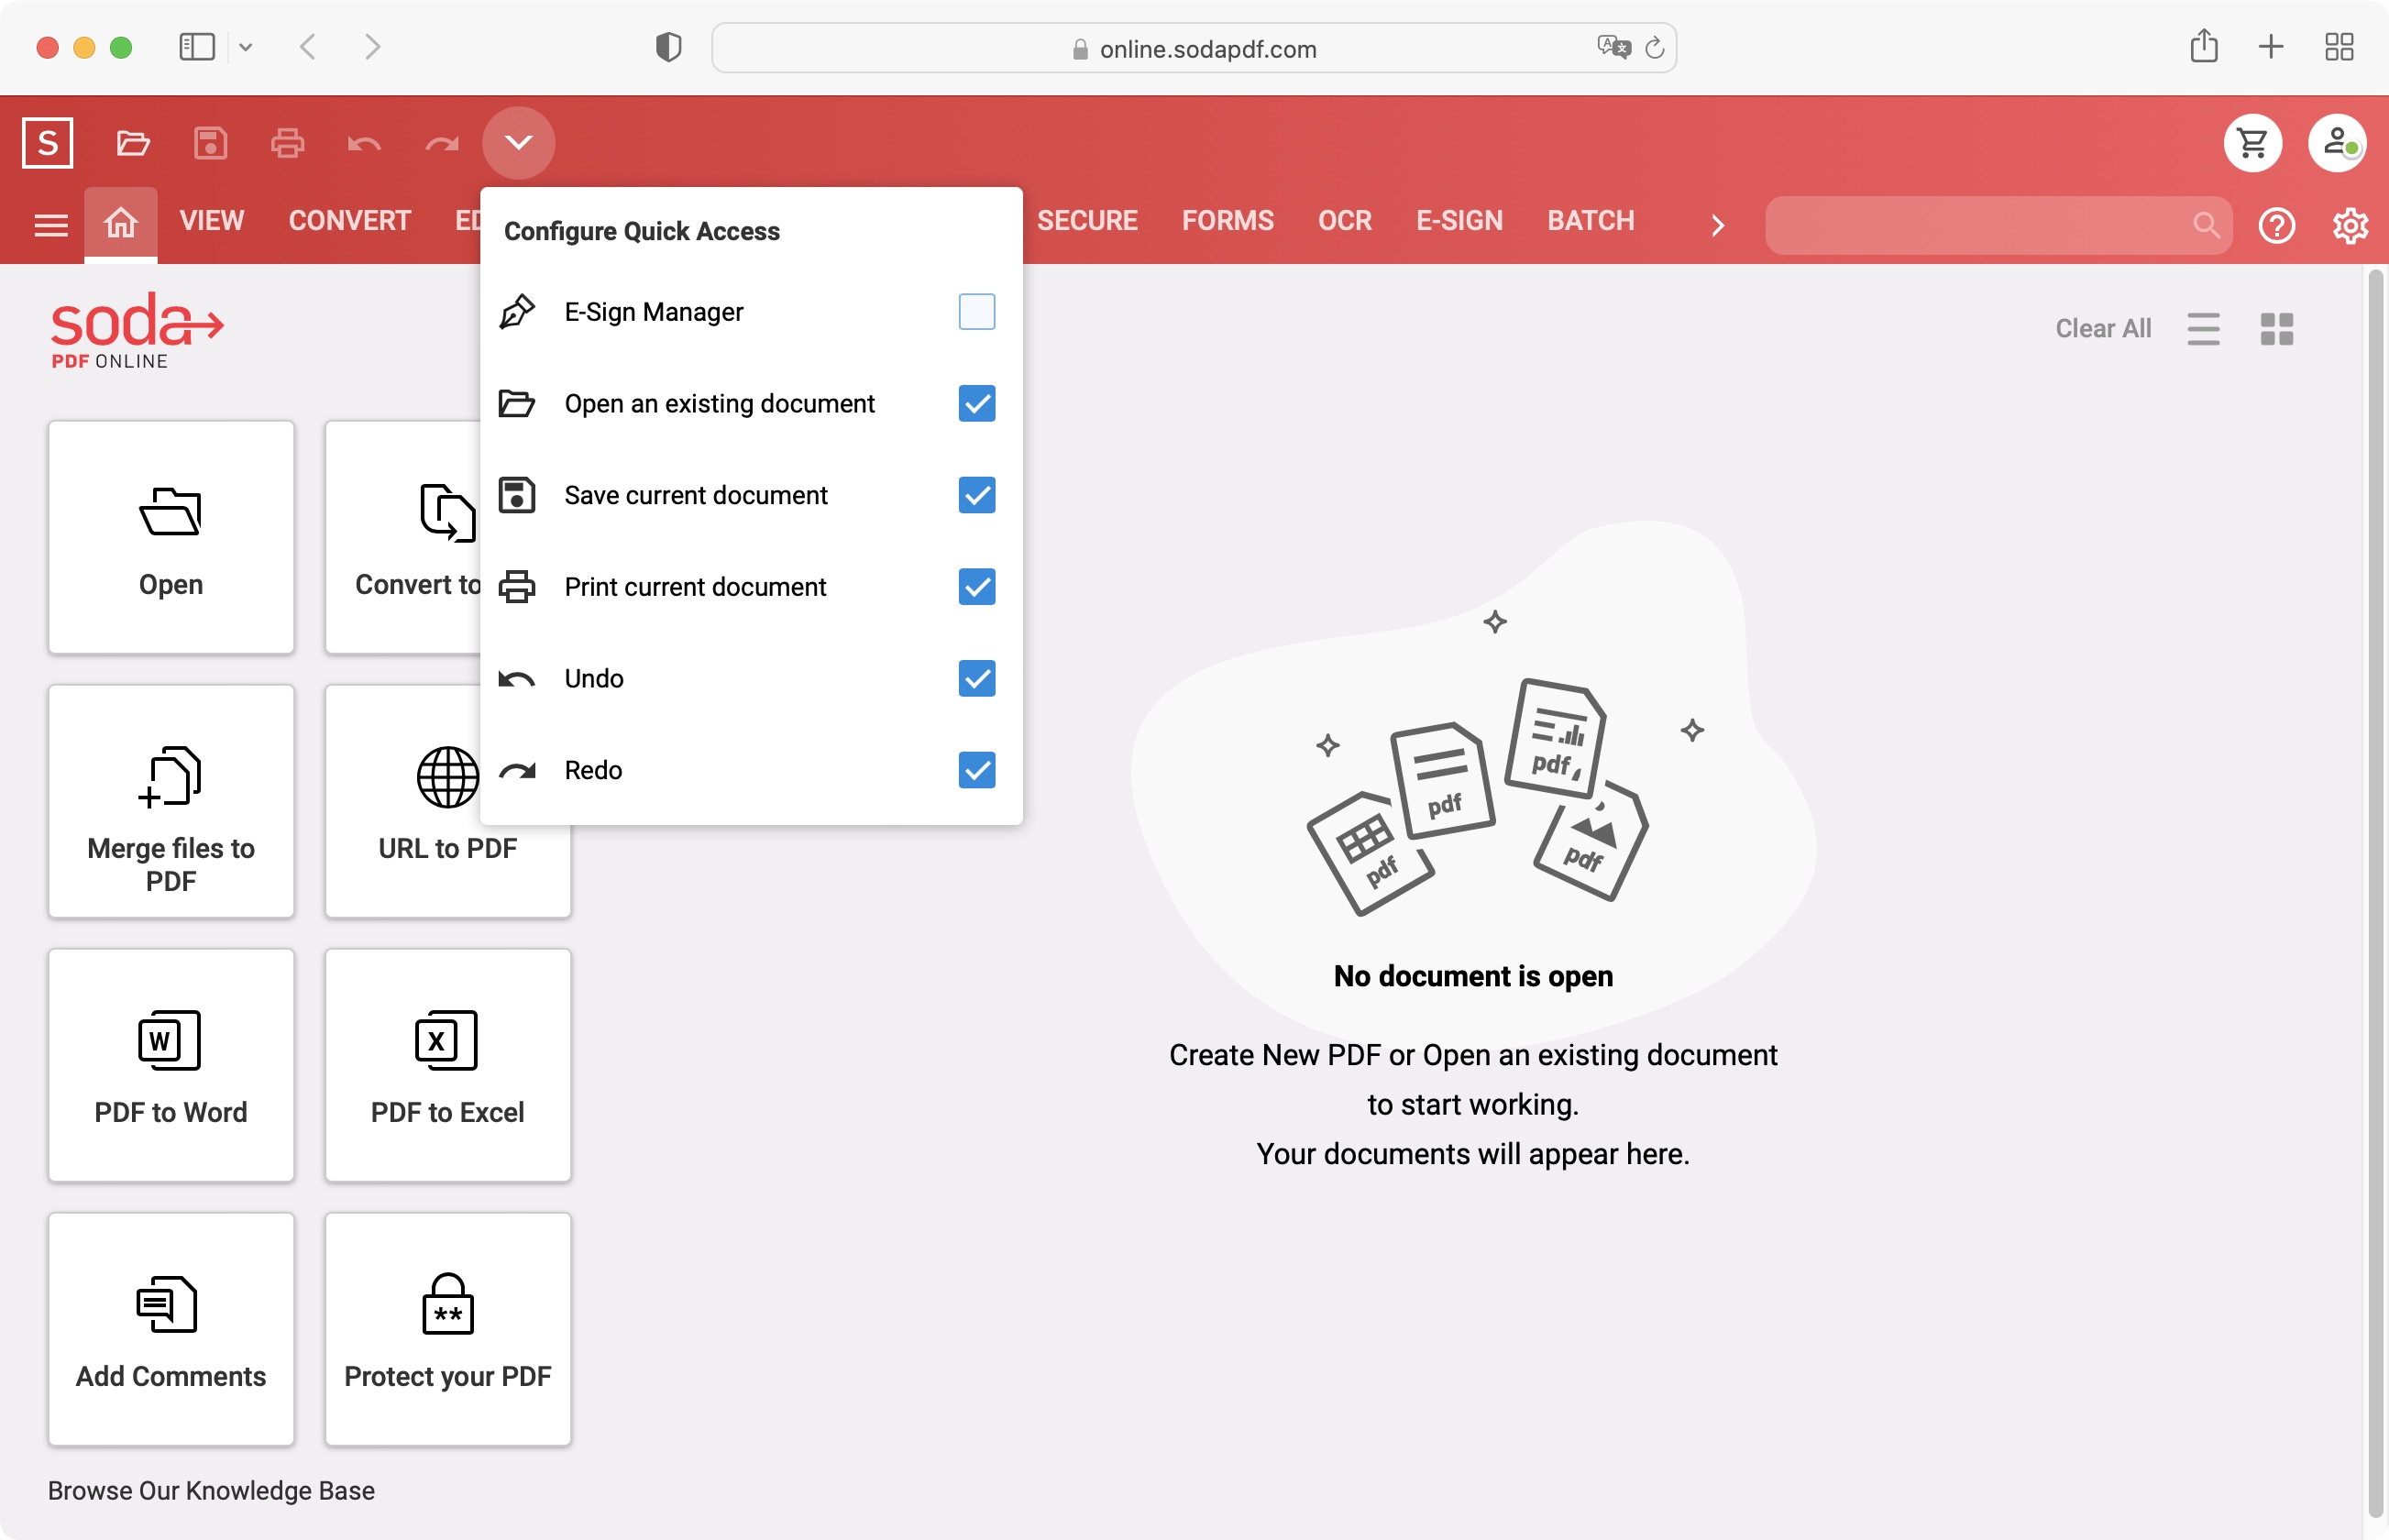Select the CONVERT ribbon tab
This screenshot has height=1540, width=2389.
350,219
